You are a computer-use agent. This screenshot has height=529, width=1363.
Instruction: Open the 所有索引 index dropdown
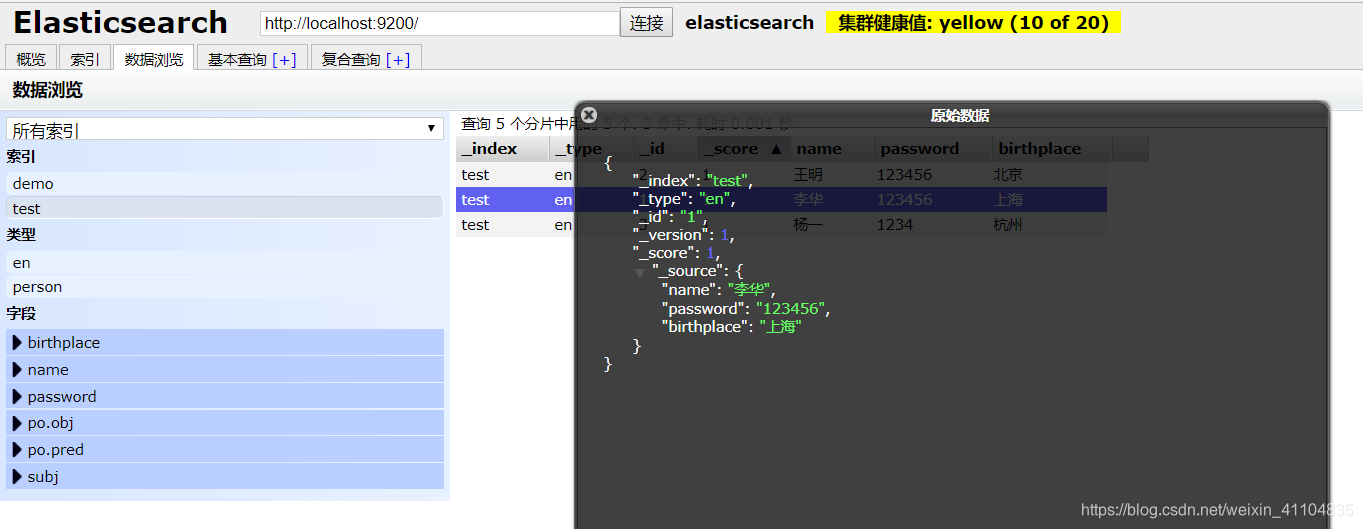coord(225,129)
